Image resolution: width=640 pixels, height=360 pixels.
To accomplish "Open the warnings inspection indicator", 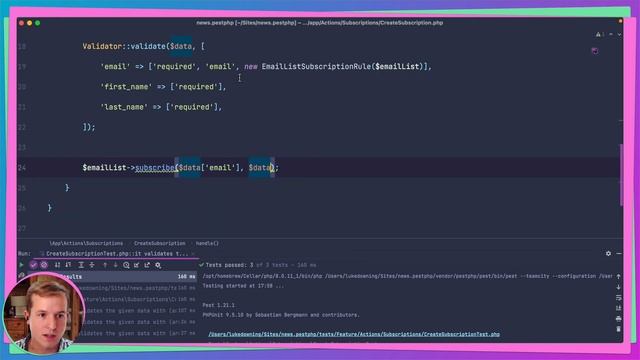I will point(600,35).
